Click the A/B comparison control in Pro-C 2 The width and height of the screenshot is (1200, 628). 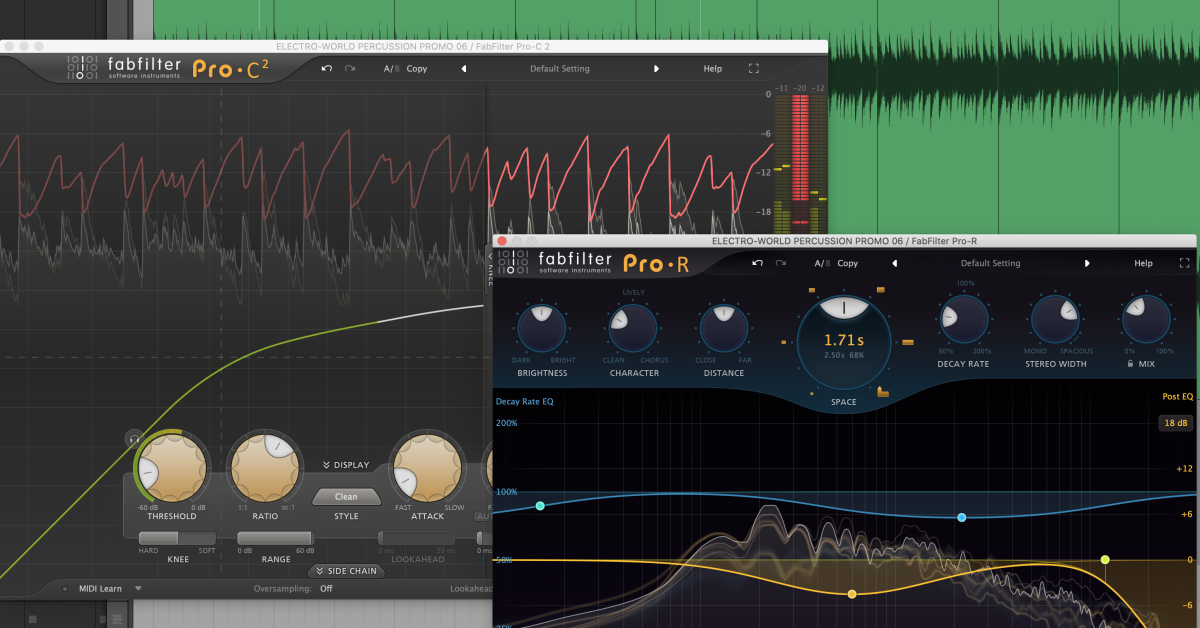[391, 68]
